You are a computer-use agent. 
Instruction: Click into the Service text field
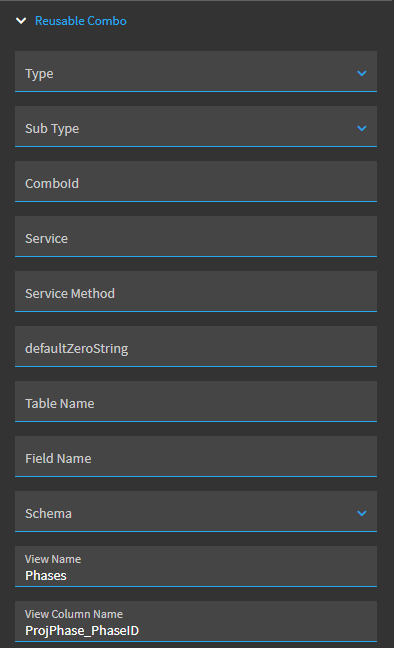point(196,236)
